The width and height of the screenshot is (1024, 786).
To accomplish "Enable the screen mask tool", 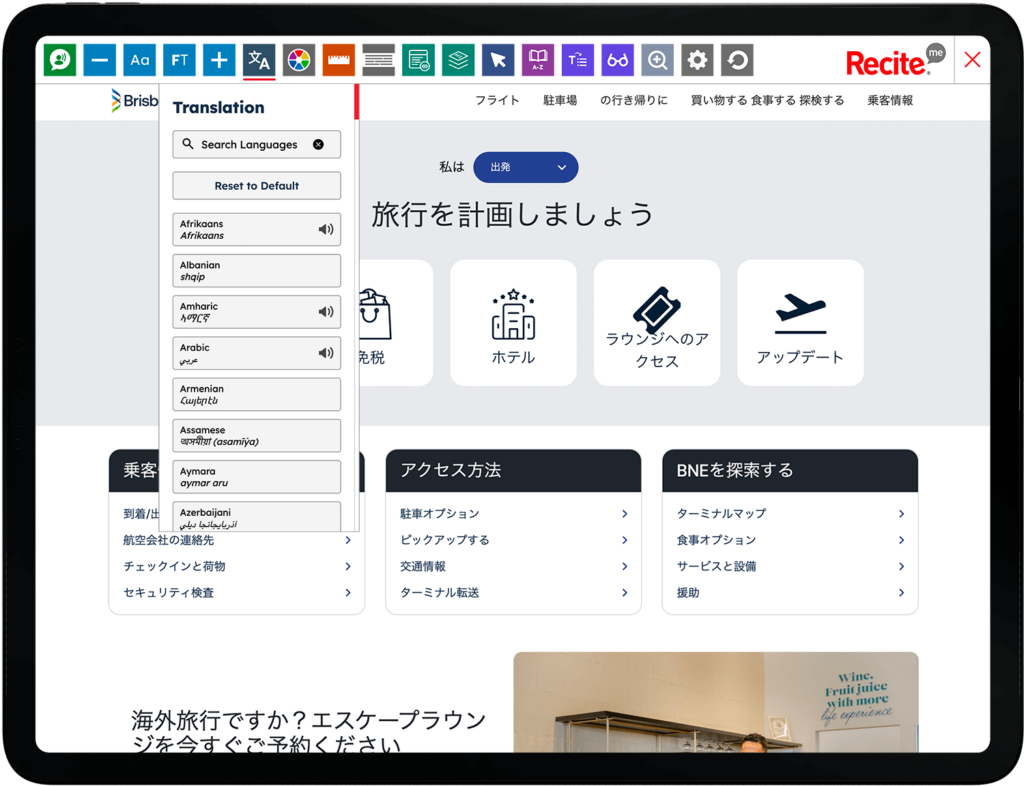I will tap(379, 60).
